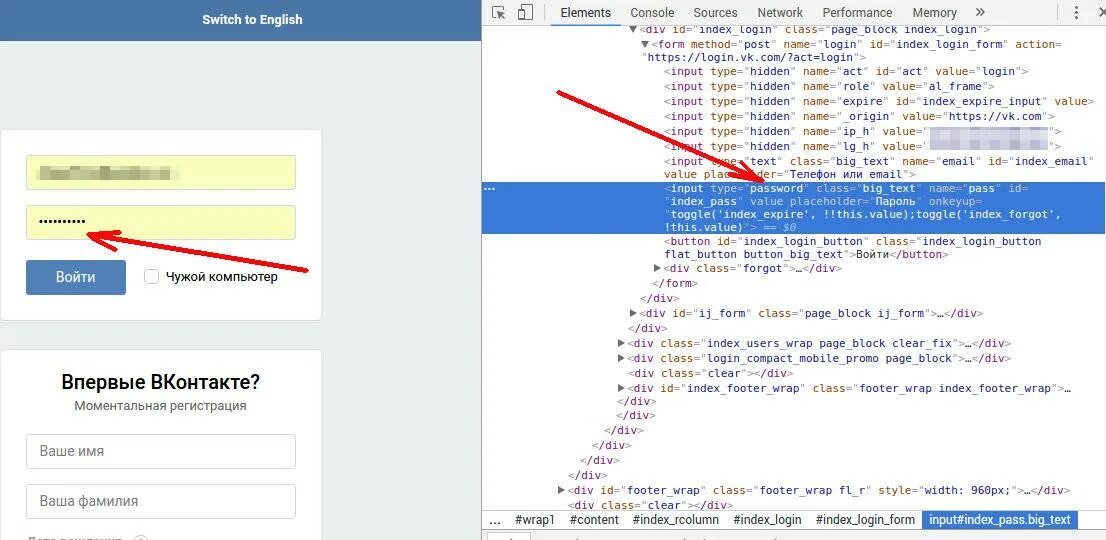1106x540 pixels.
Task: Collapse the index_login_form form node
Action: coord(645,44)
